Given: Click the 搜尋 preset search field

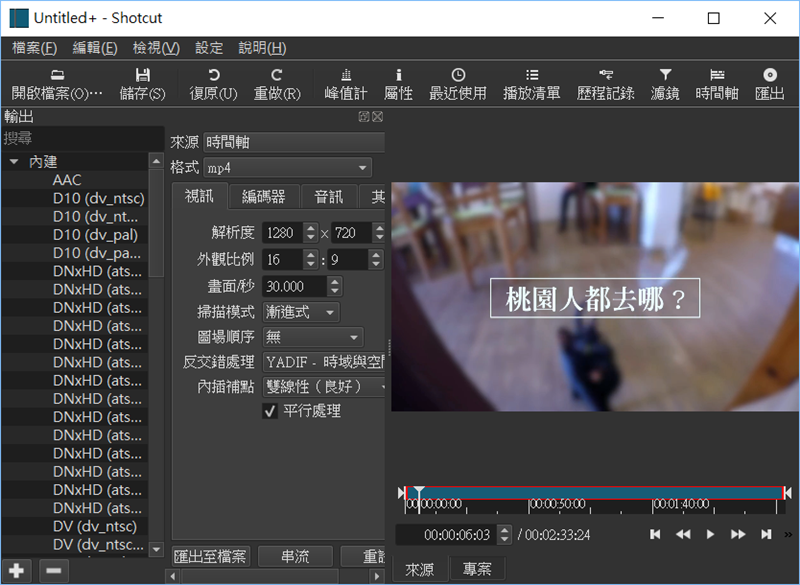Looking at the screenshot, I should tap(80, 138).
